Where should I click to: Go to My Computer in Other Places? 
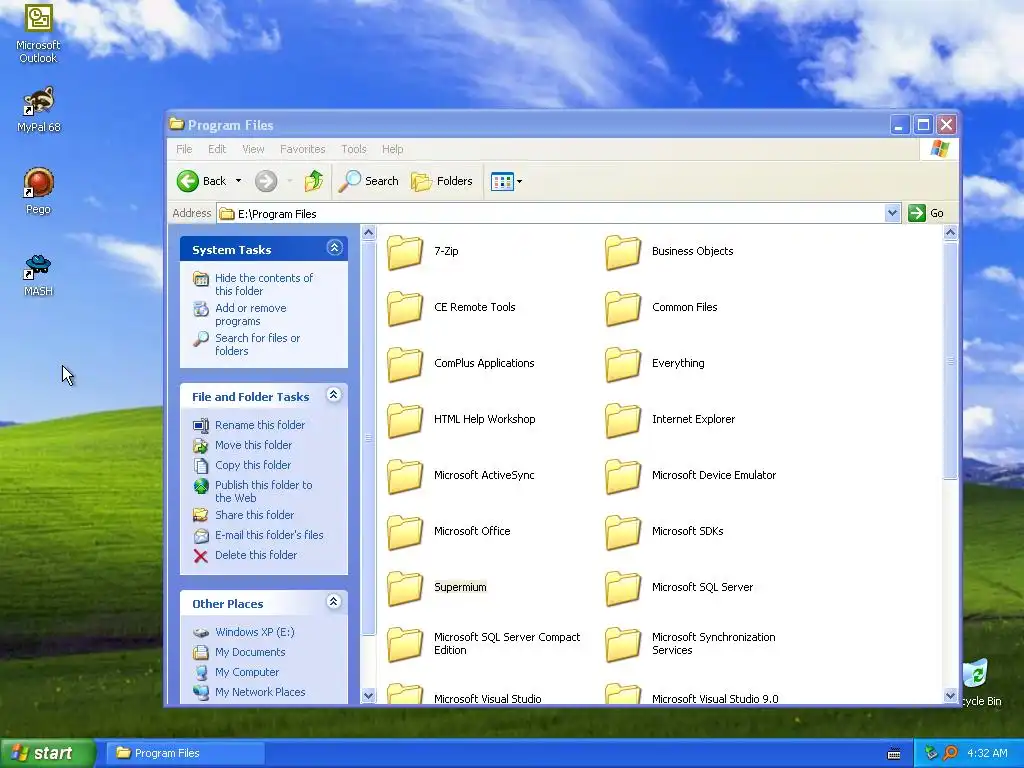247,672
